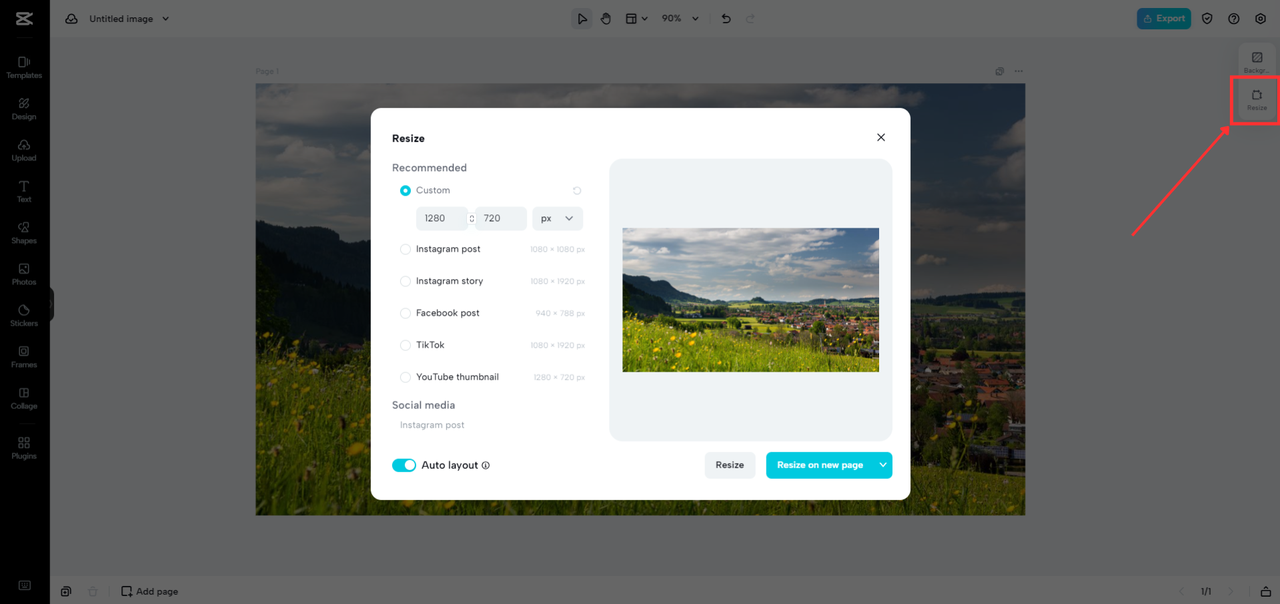Click the keyboard shortcuts icon bottom-left
The image size is (1280, 604).
tap(24, 586)
